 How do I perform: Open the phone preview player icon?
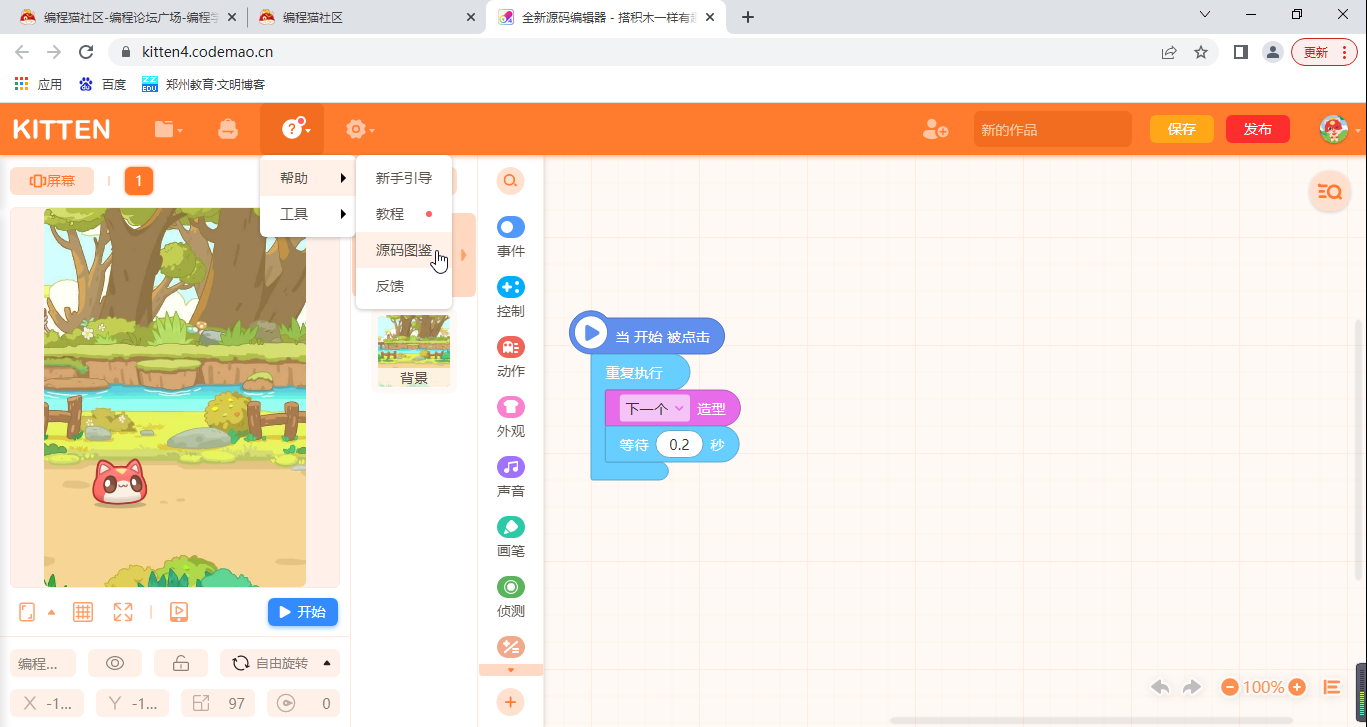click(179, 612)
